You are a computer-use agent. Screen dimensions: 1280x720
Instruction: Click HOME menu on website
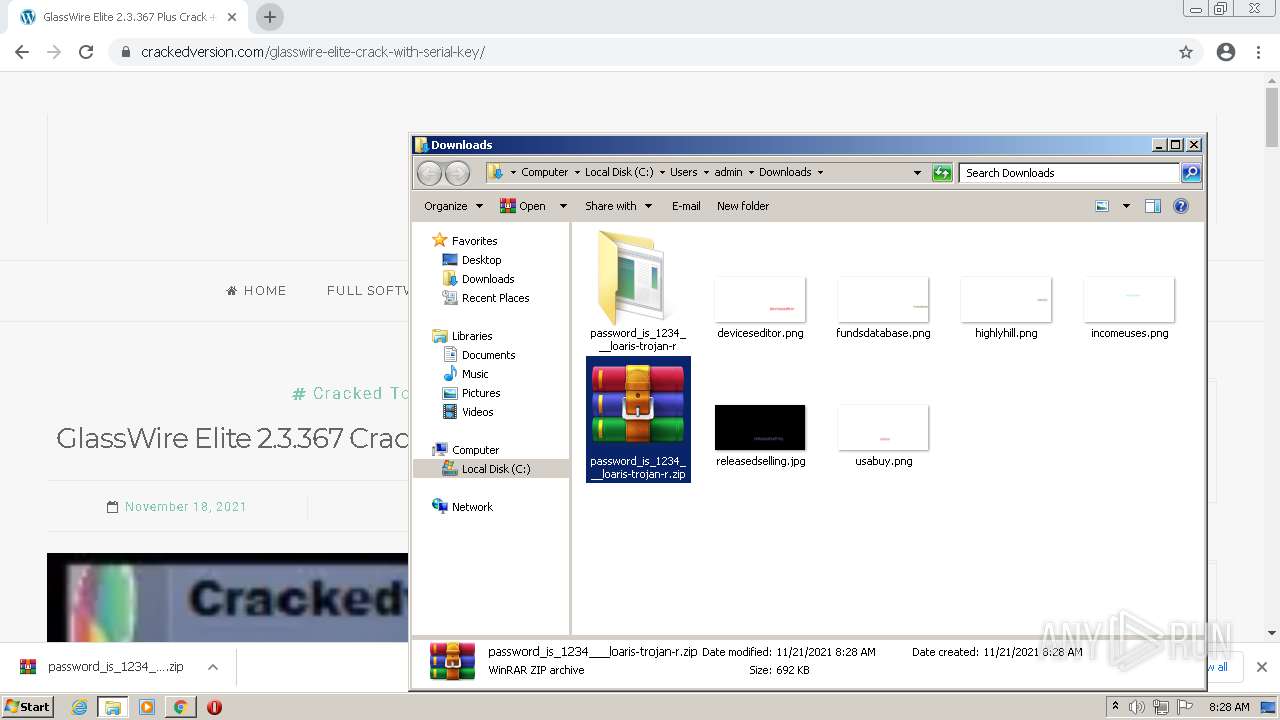point(257,291)
